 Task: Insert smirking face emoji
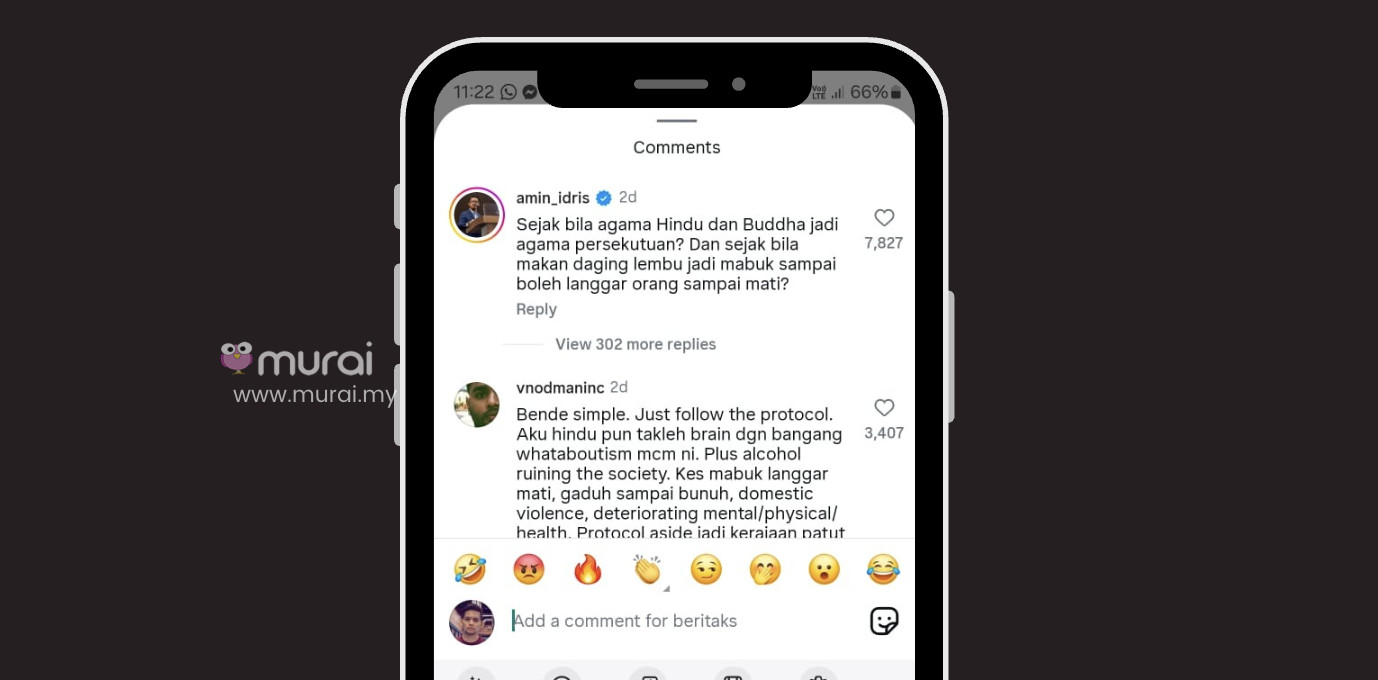[x=706, y=569]
